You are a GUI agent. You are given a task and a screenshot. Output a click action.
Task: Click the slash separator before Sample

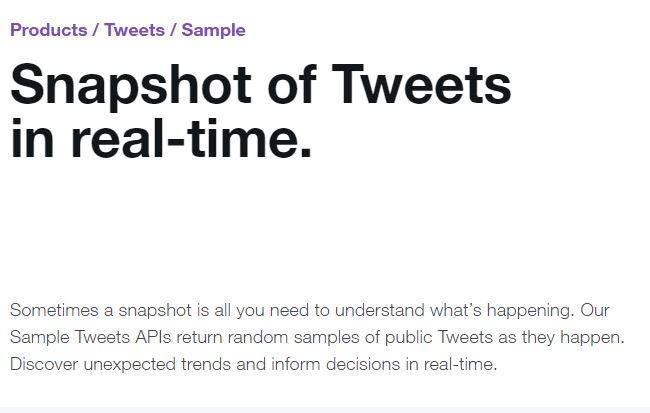173,30
